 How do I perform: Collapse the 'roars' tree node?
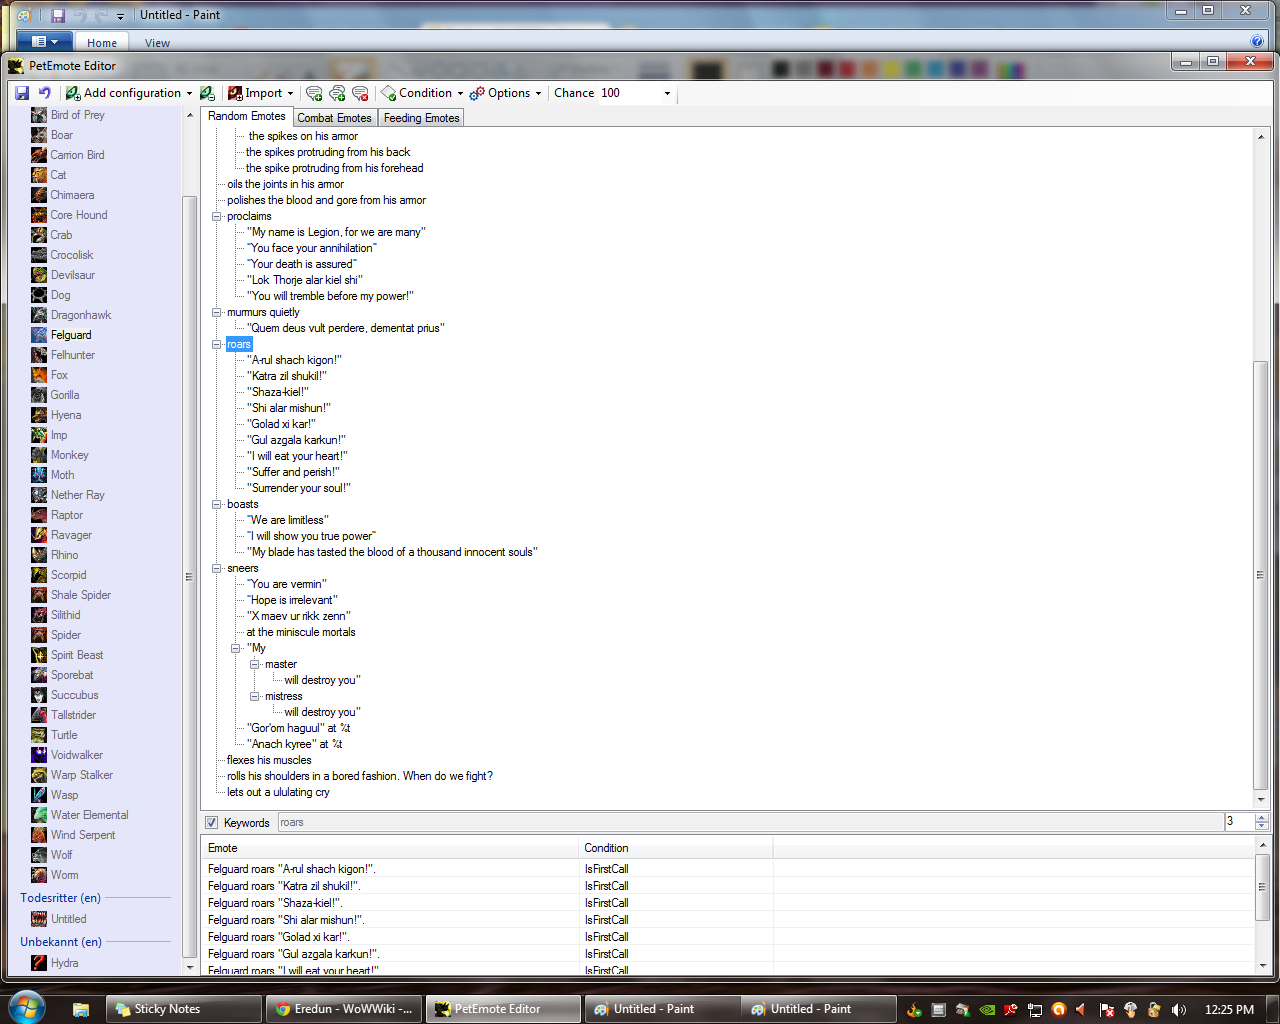[217, 344]
